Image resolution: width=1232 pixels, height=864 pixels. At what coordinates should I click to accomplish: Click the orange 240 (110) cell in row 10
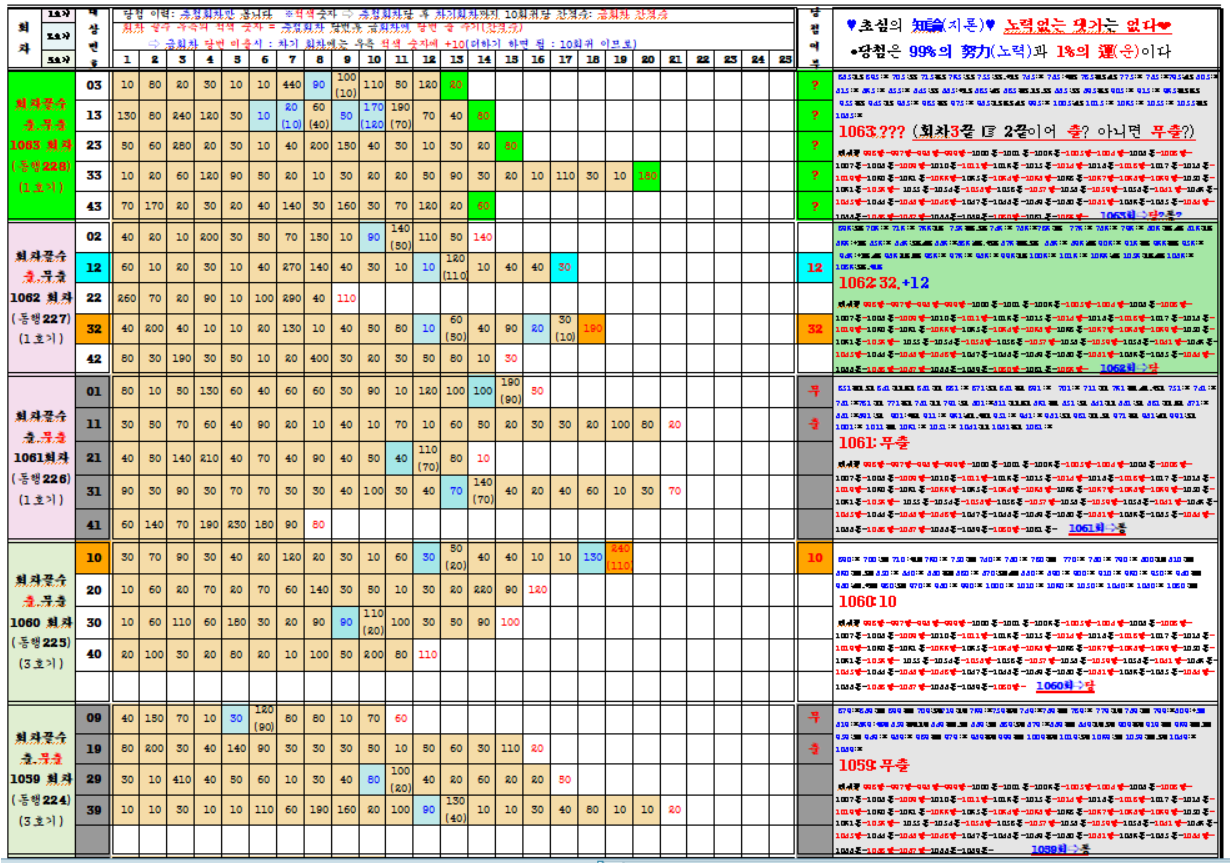click(x=619, y=558)
